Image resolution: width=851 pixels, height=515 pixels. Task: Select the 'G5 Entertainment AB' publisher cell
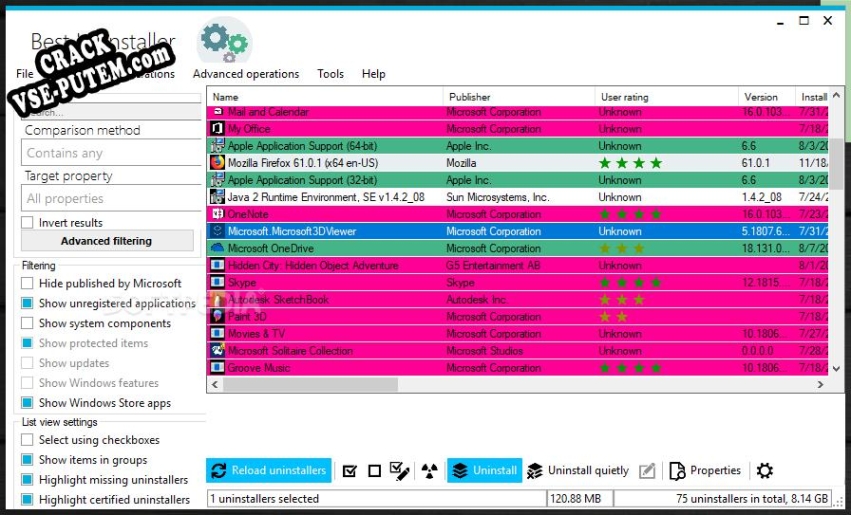[x=493, y=265]
